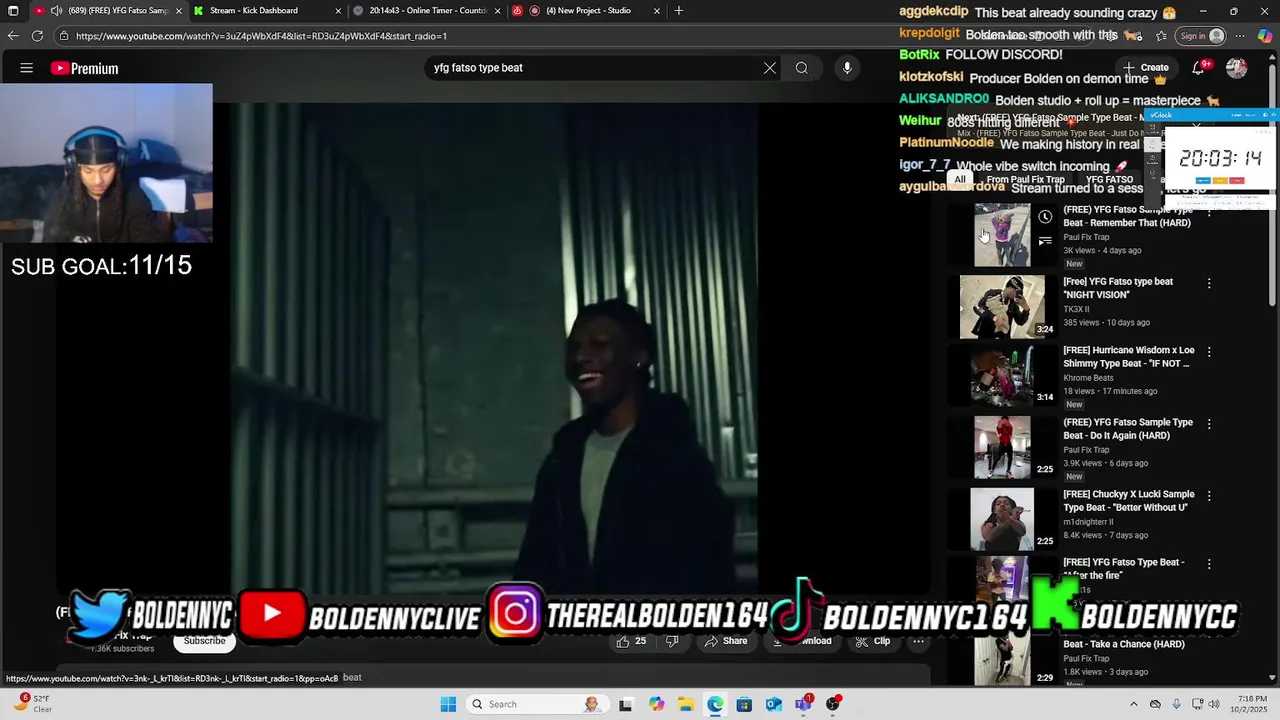Open File Explorer from the taskbar
The height and width of the screenshot is (720, 1280).
[686, 704]
